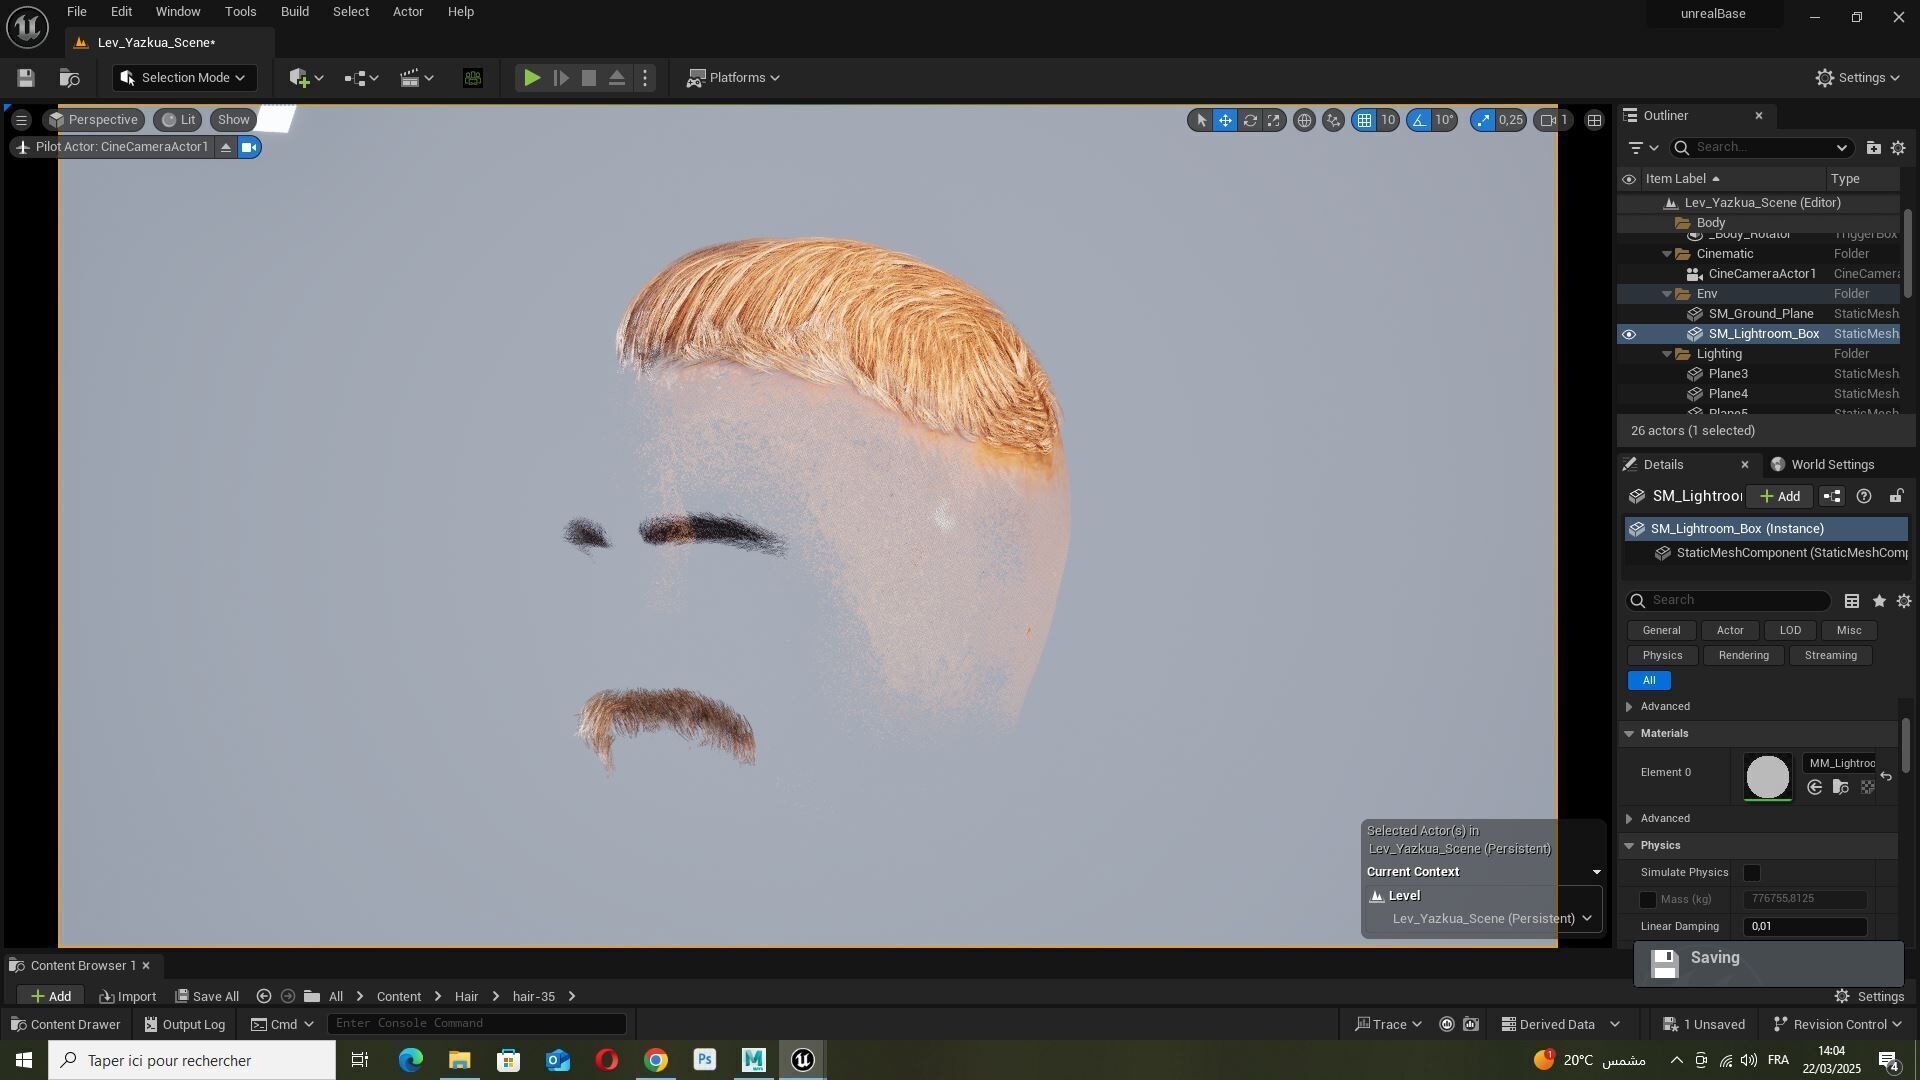1920x1080 pixels.
Task: Click Add component in the Details panel
Action: 1780,497
